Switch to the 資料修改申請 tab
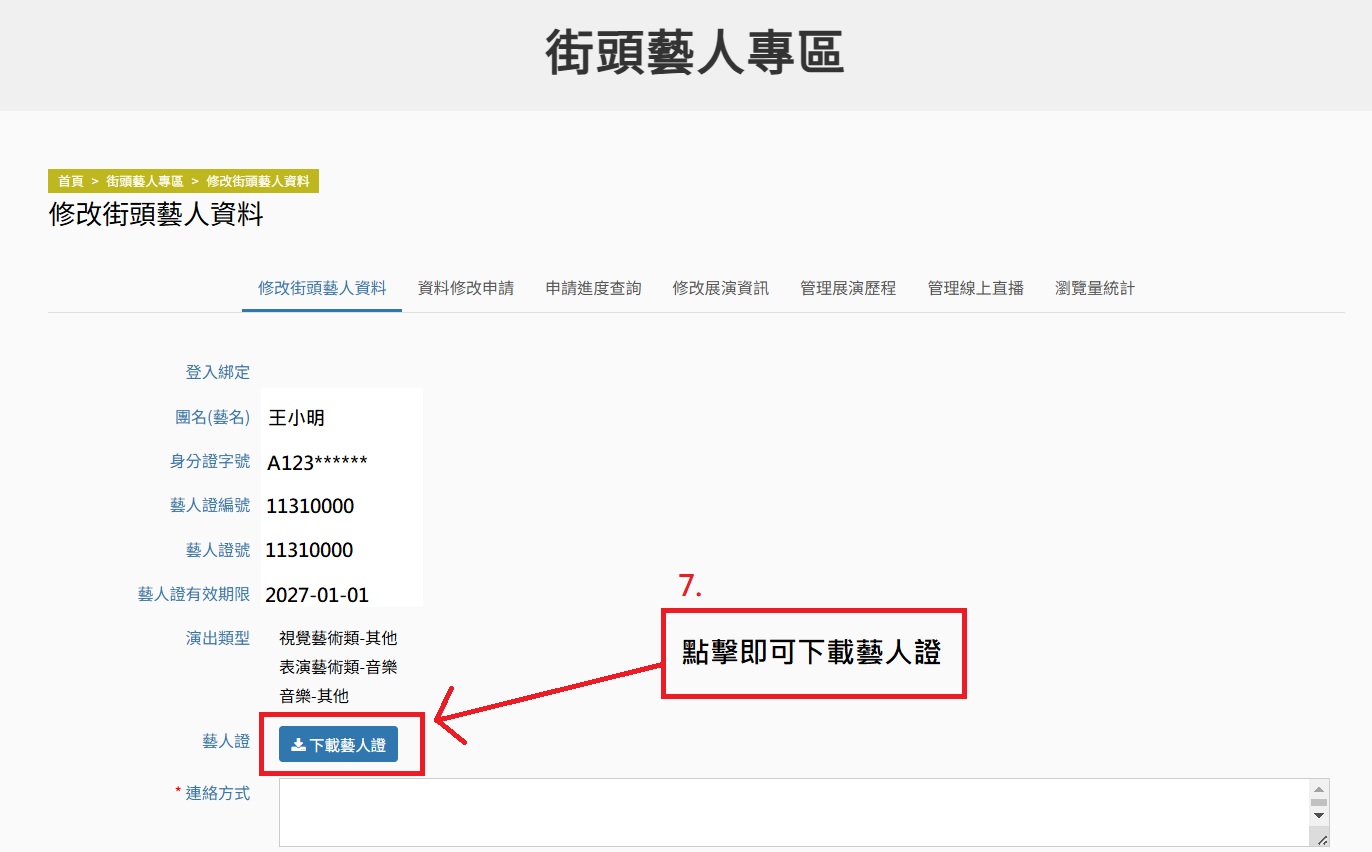The width and height of the screenshot is (1372, 852). click(x=466, y=288)
